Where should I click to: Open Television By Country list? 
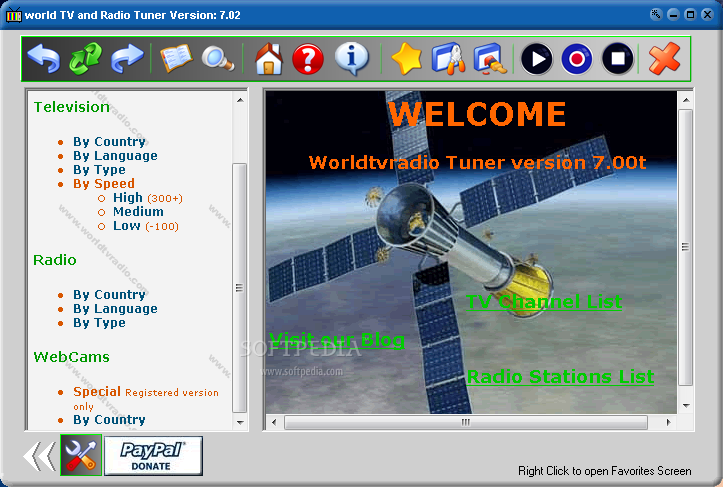109,142
